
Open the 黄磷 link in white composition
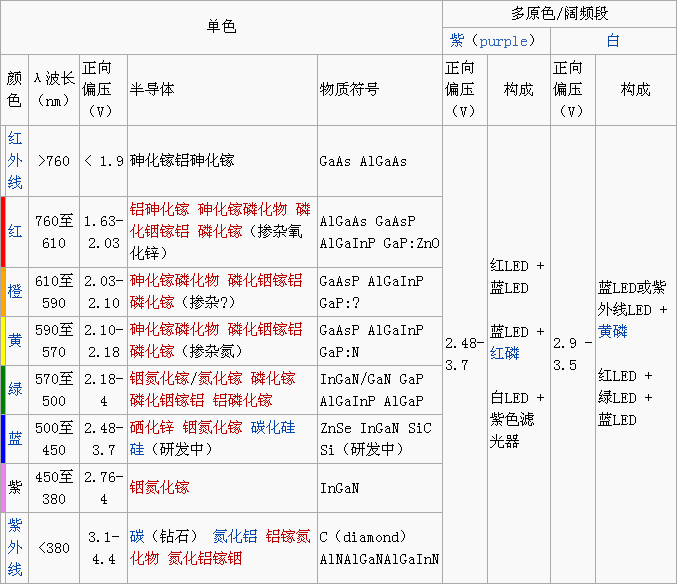click(x=613, y=331)
